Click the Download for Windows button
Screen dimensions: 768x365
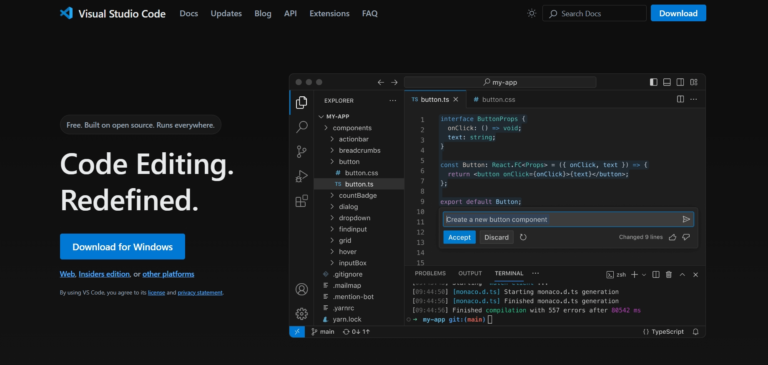(x=122, y=246)
